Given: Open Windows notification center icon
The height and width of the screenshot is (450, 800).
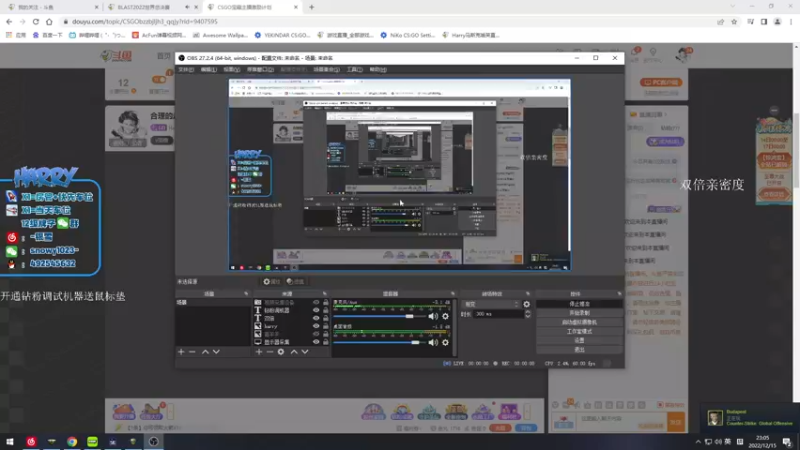Looking at the screenshot, I should (787, 442).
